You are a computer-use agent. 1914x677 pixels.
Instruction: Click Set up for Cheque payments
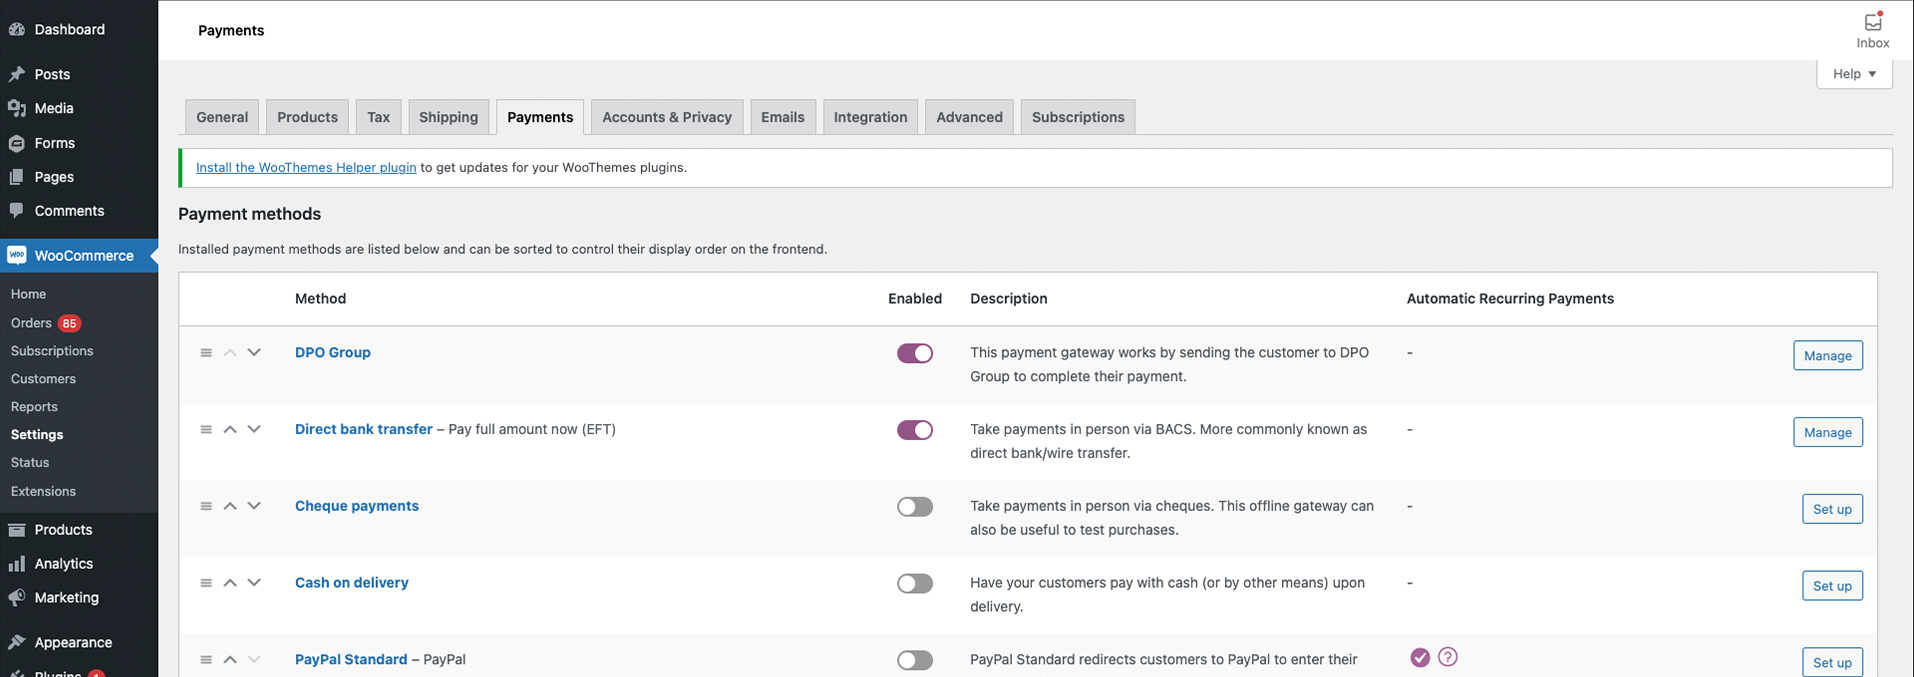click(x=1832, y=509)
